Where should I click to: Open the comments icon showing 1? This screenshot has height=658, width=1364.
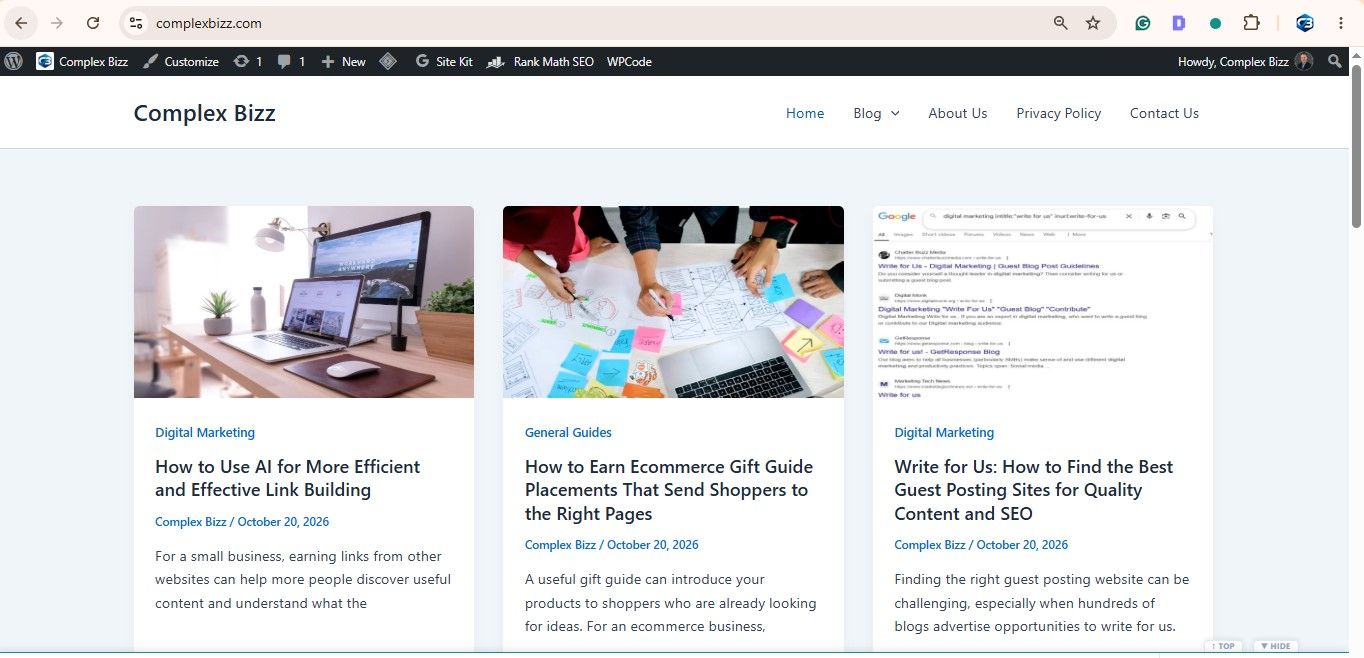(x=291, y=61)
